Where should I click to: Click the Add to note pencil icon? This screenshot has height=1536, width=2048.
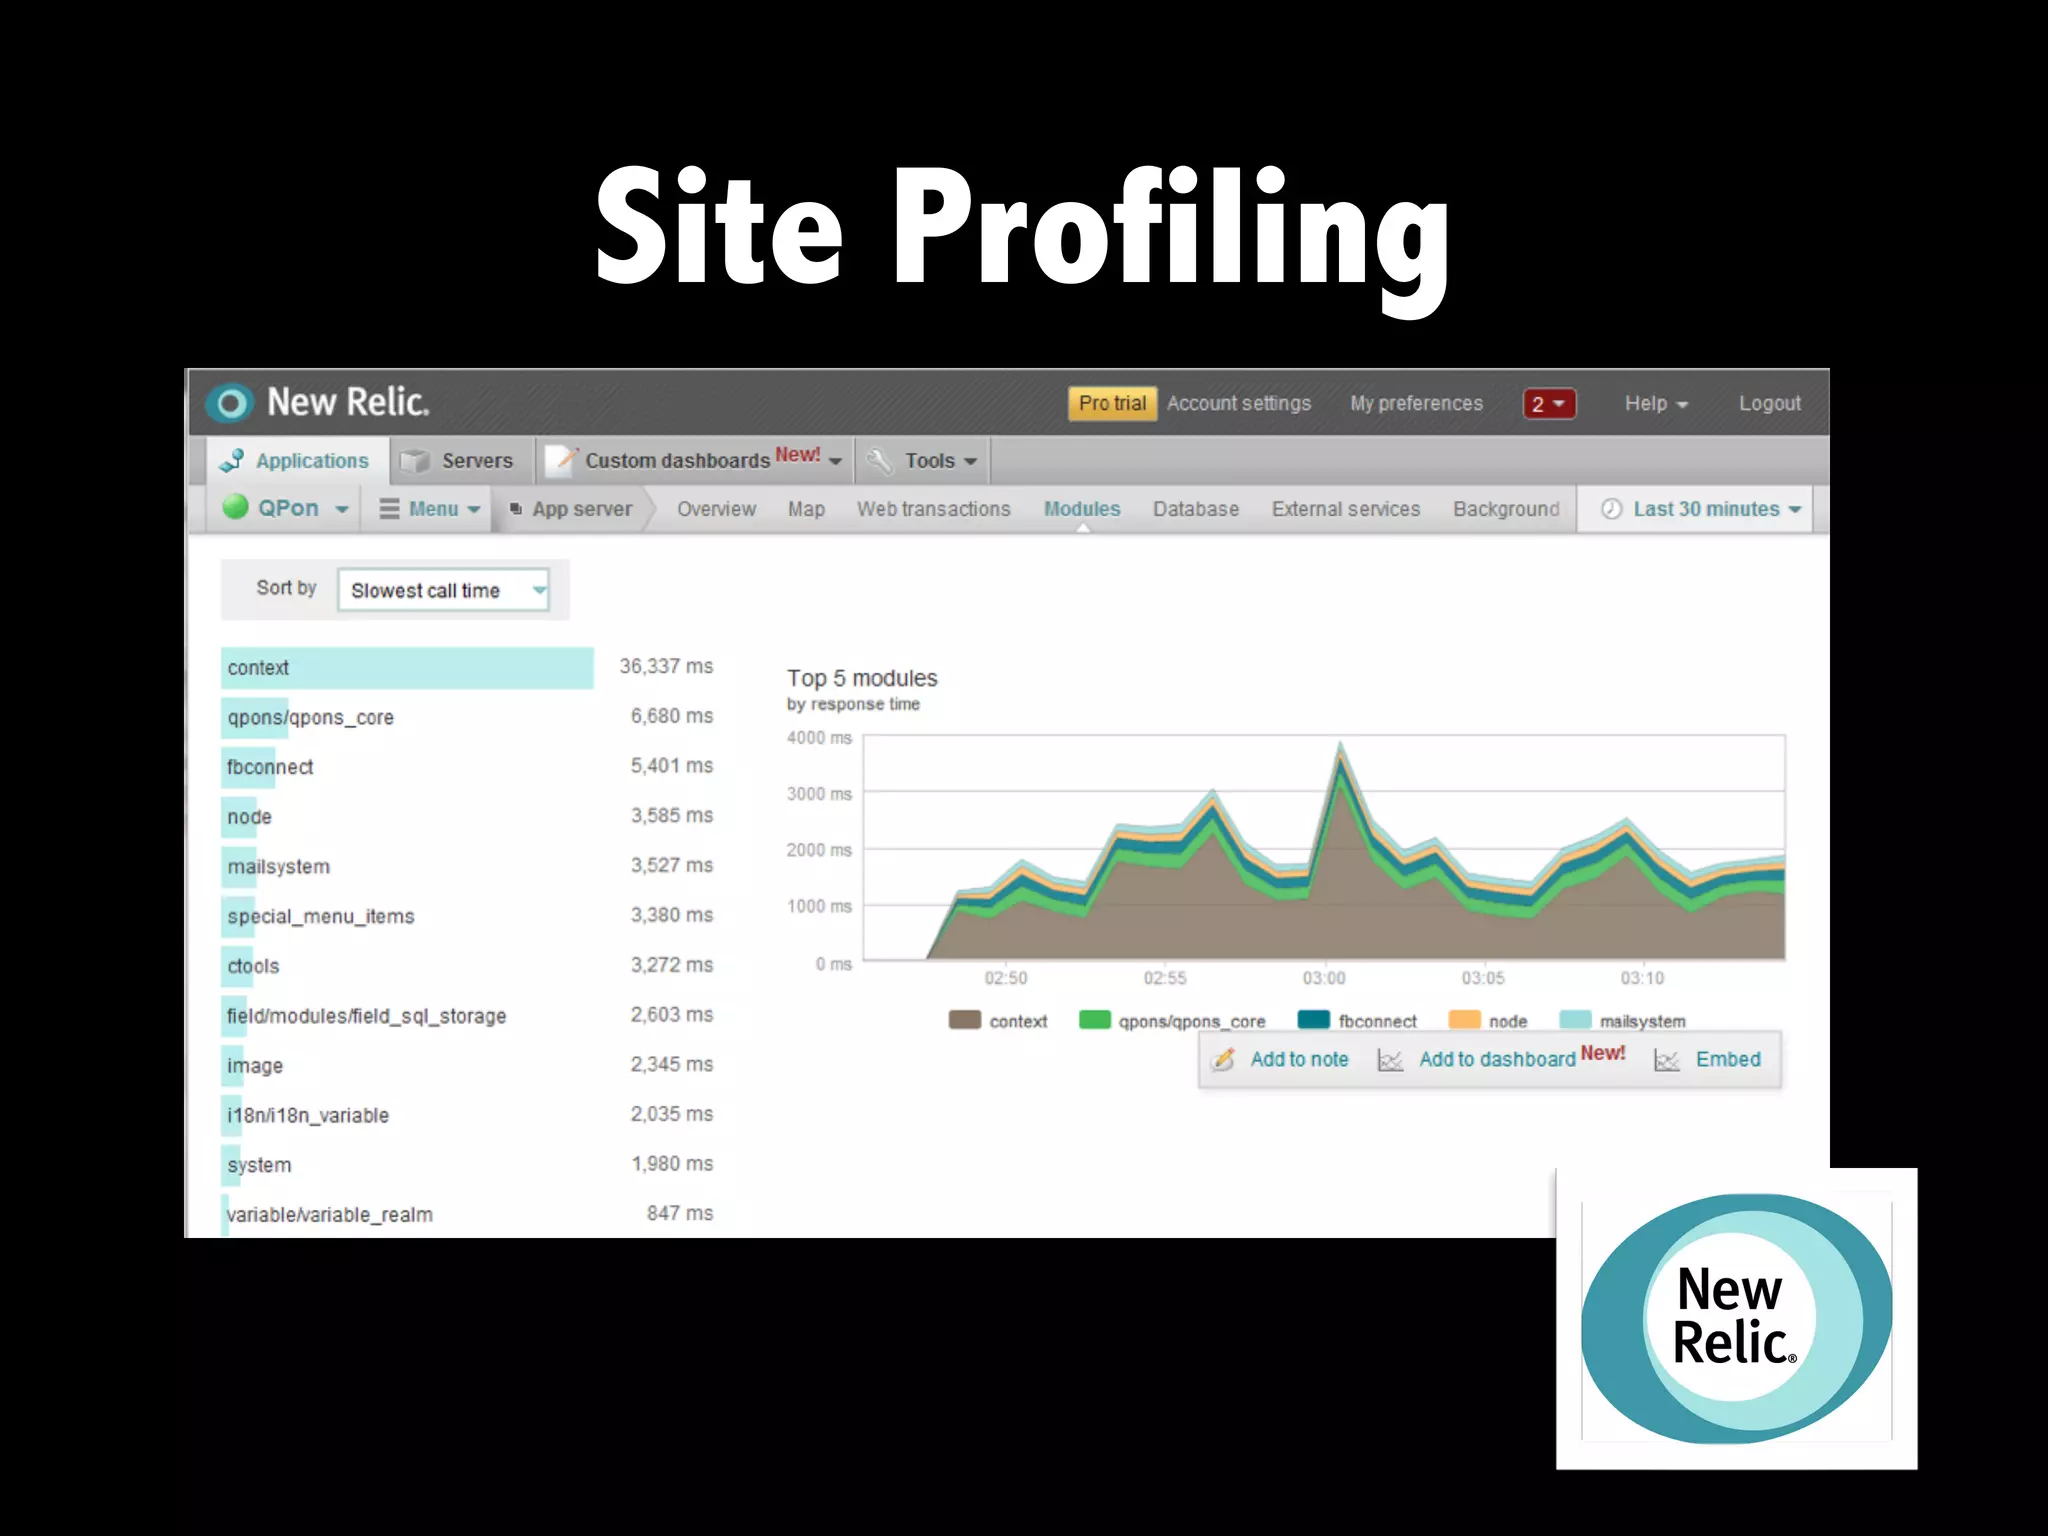1223,1059
